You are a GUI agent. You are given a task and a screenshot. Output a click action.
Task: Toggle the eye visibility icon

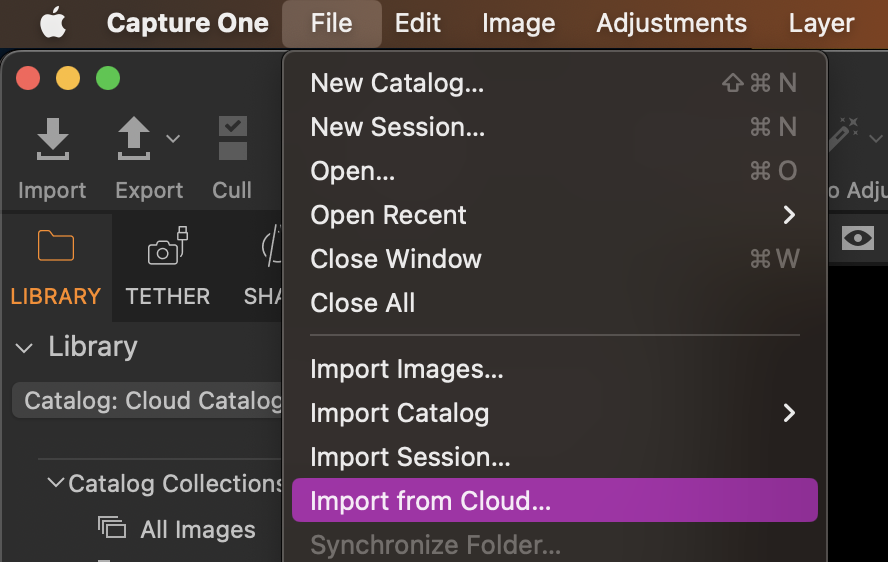[857, 238]
